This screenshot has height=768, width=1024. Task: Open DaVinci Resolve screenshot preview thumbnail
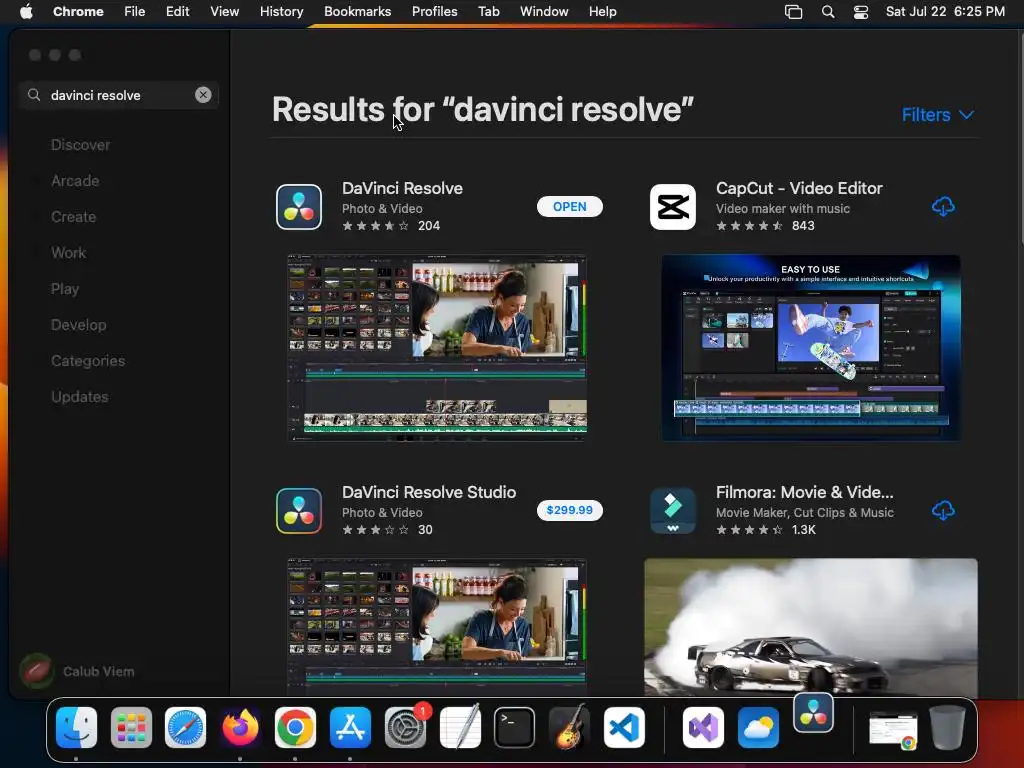click(437, 347)
